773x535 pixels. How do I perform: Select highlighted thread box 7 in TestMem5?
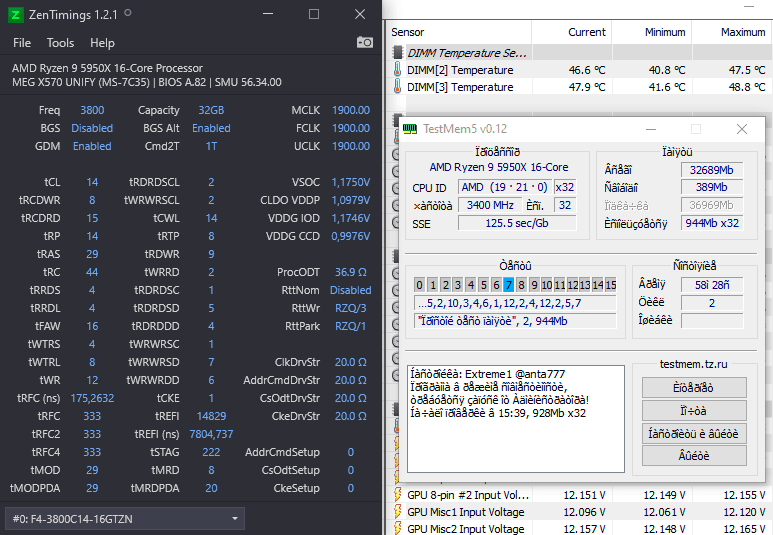click(x=509, y=285)
